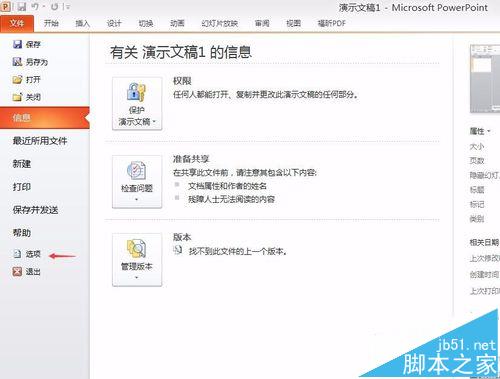Select 打印 (Print) in the sidebar
The height and width of the screenshot is (379, 500).
[22, 187]
